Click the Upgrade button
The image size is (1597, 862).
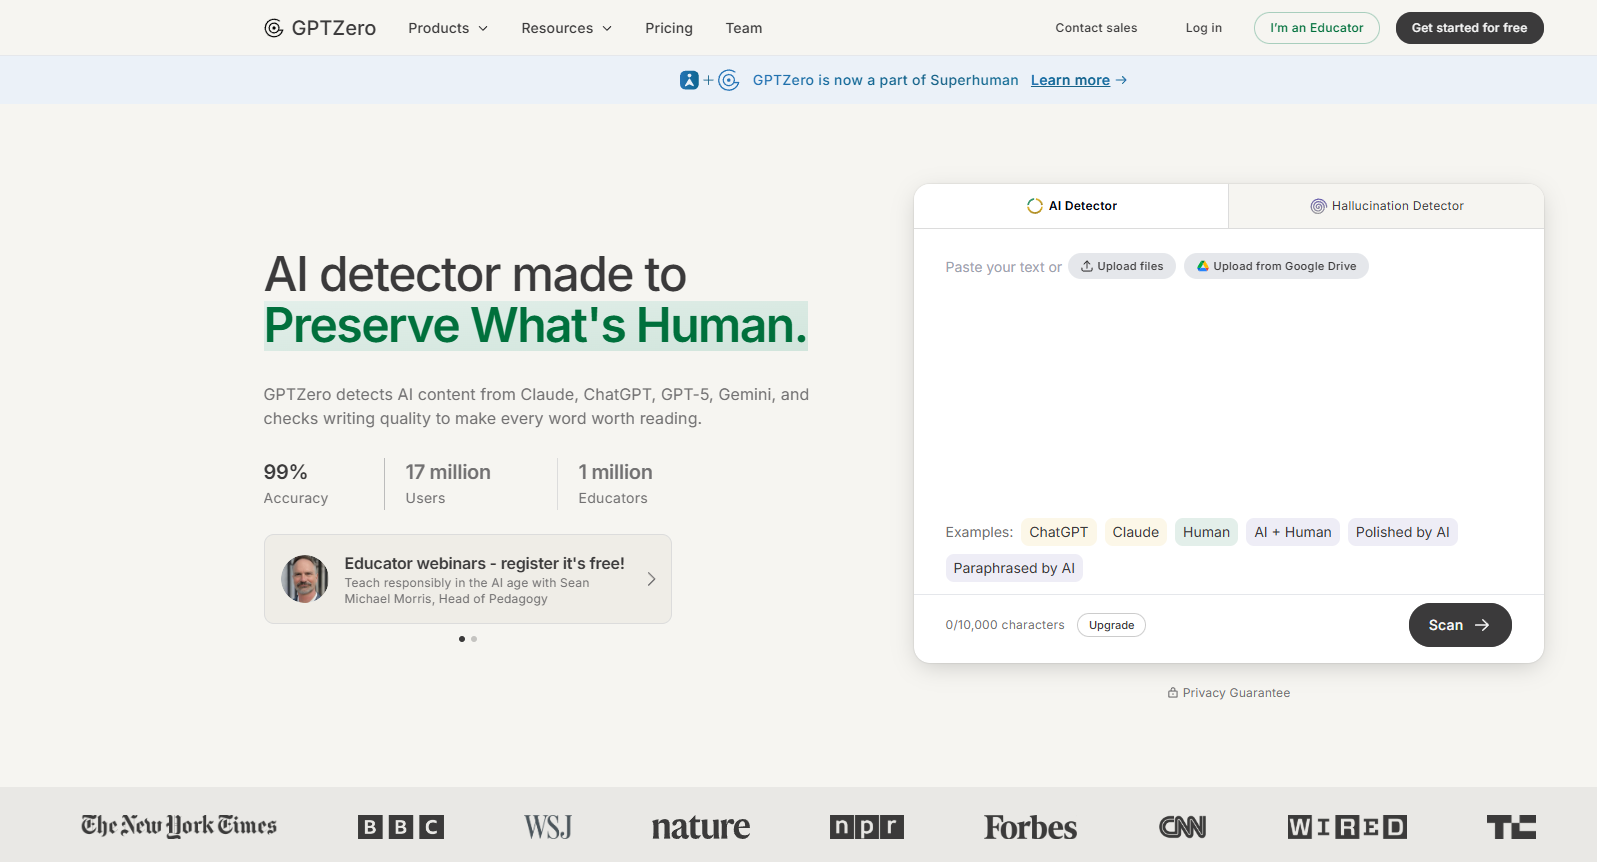[1111, 625]
